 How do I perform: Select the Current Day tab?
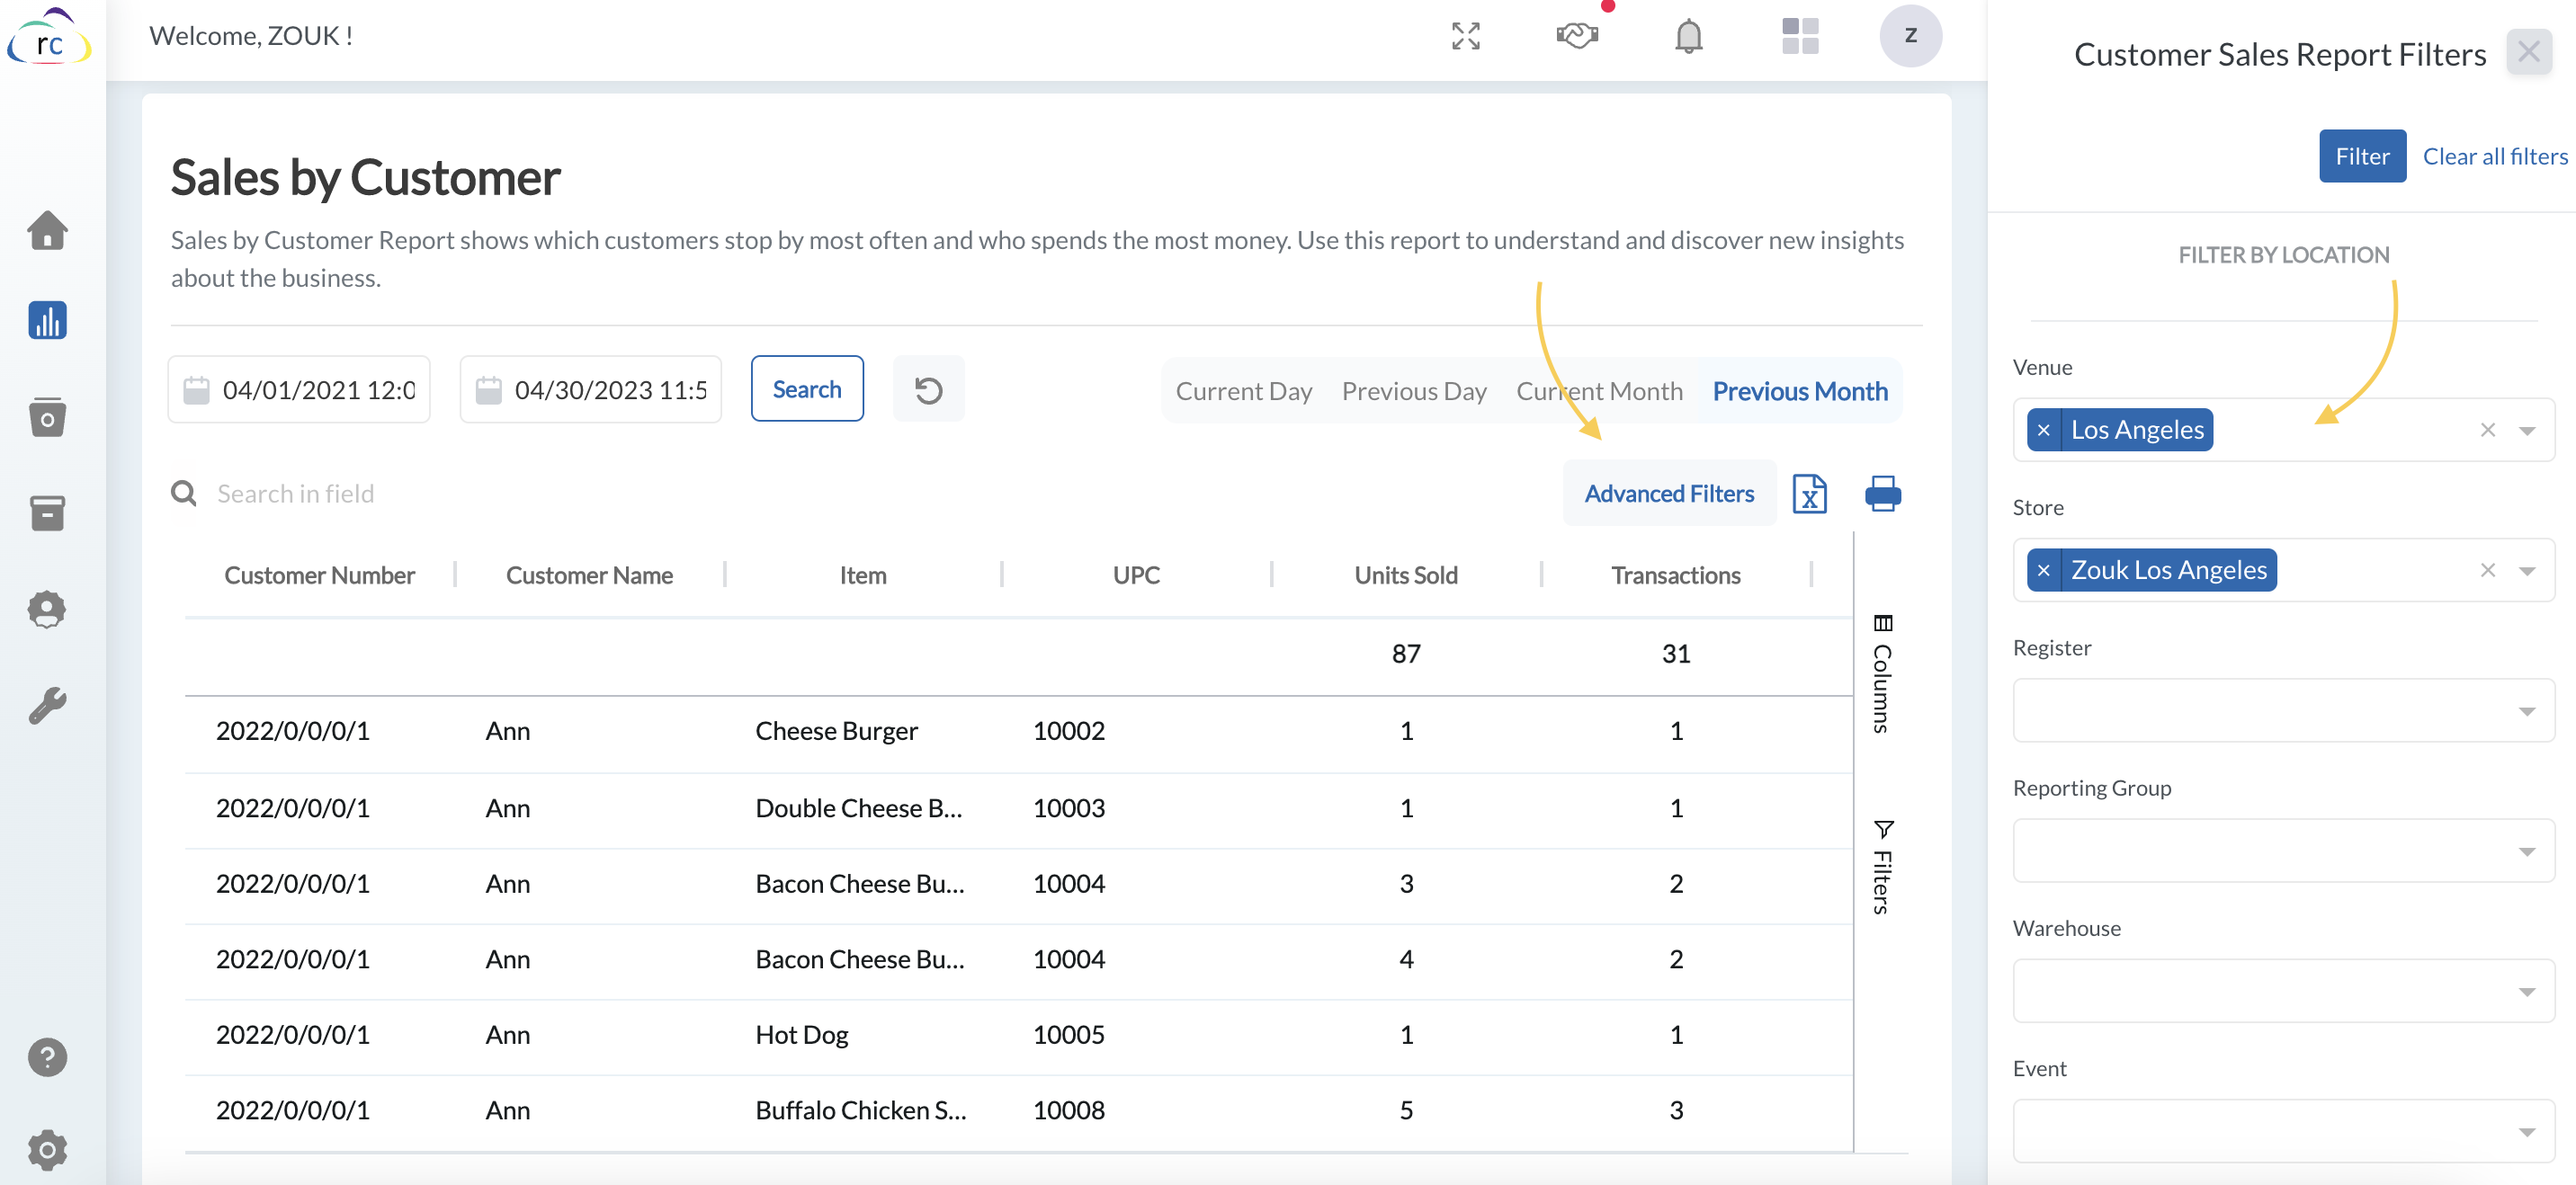[1243, 391]
